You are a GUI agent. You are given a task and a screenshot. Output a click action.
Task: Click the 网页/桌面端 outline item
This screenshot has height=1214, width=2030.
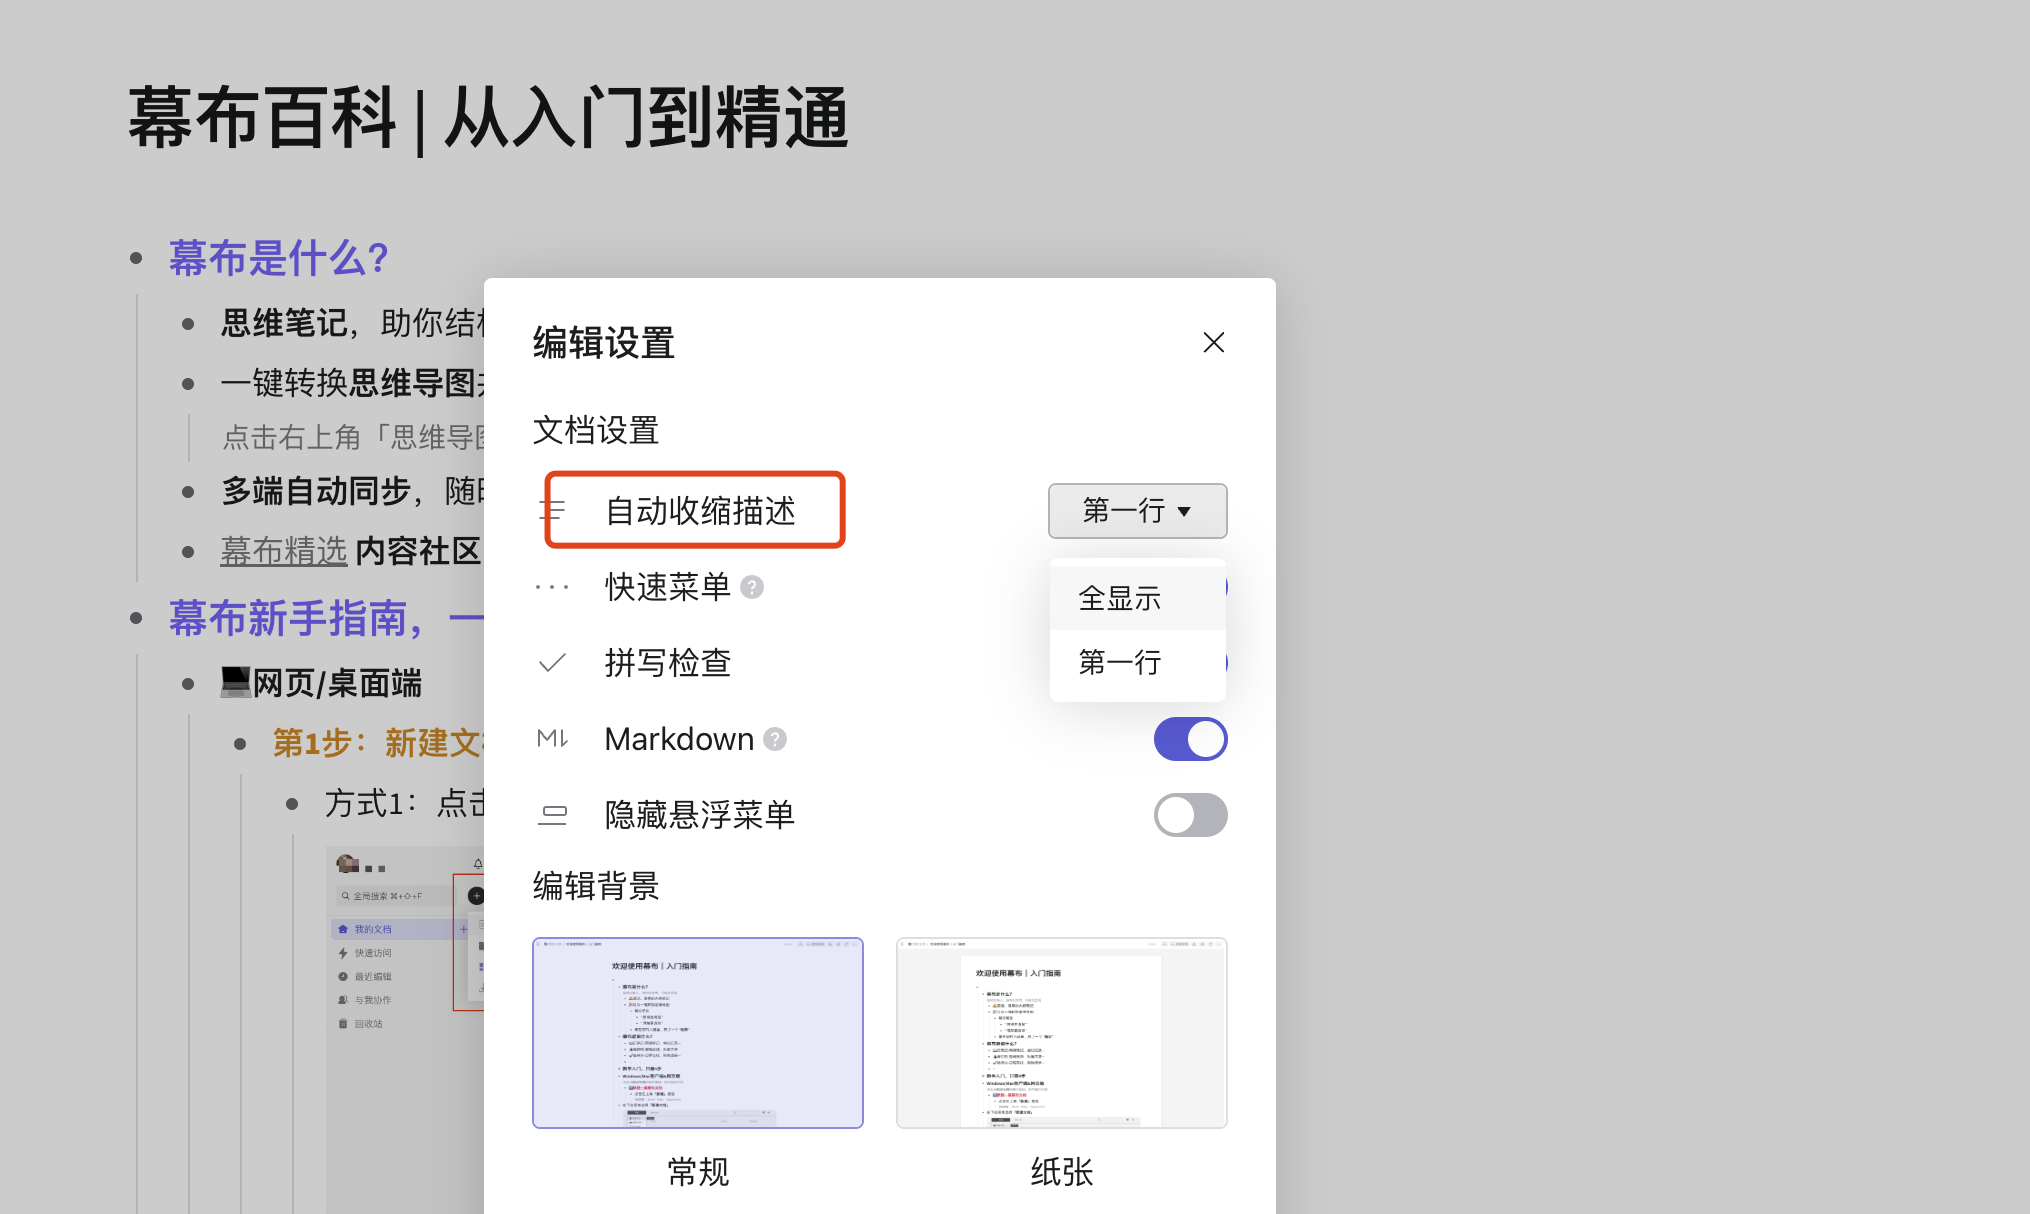pyautogui.click(x=337, y=683)
